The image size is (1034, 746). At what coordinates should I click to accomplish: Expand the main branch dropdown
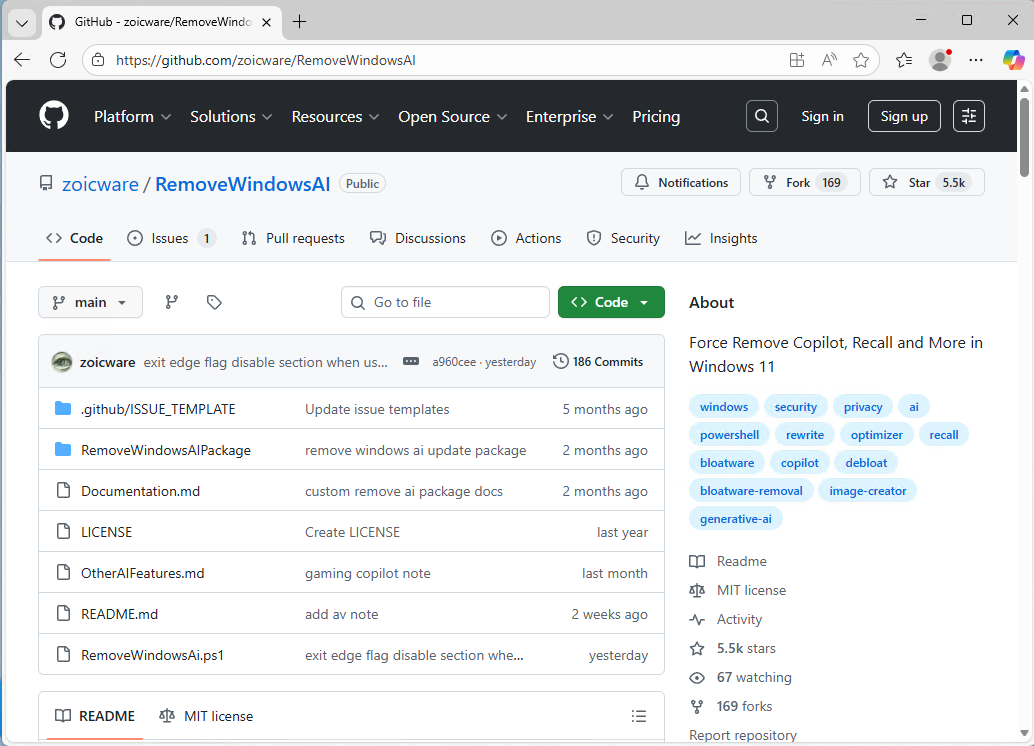90,302
